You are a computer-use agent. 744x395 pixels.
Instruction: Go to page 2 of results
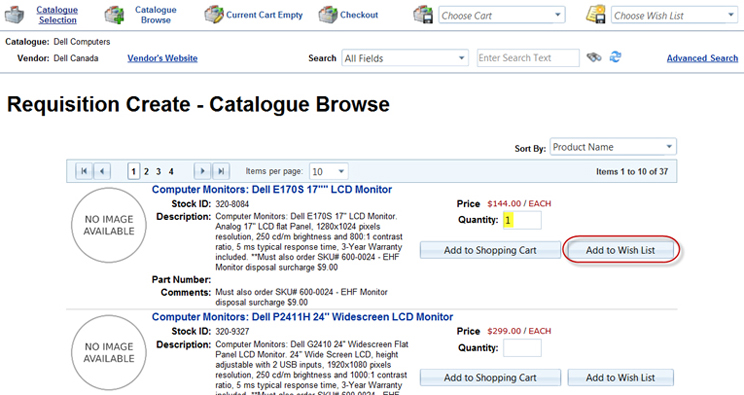146,171
